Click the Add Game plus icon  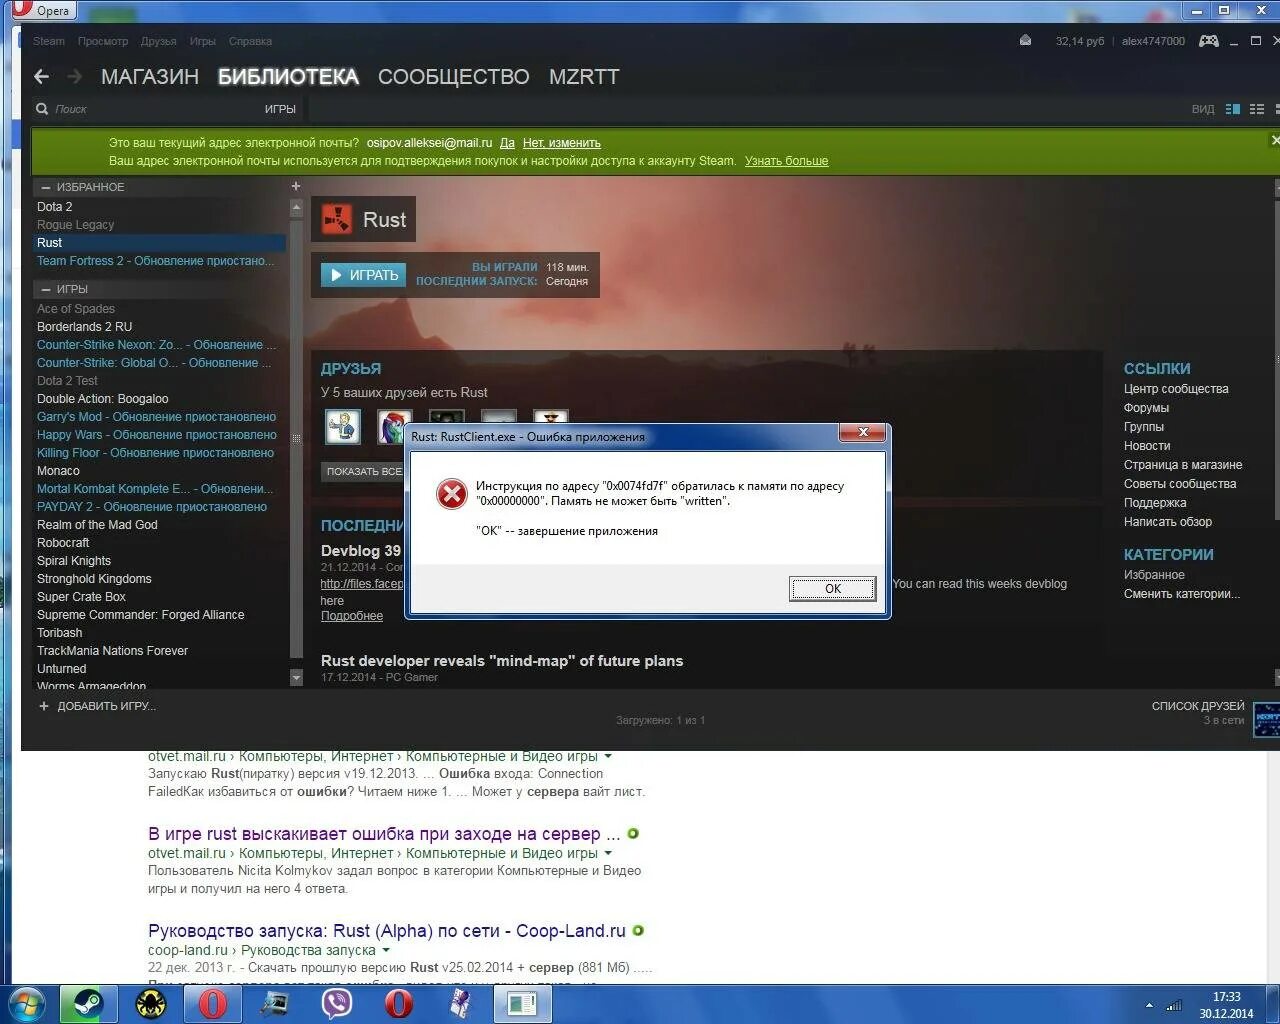pos(43,706)
